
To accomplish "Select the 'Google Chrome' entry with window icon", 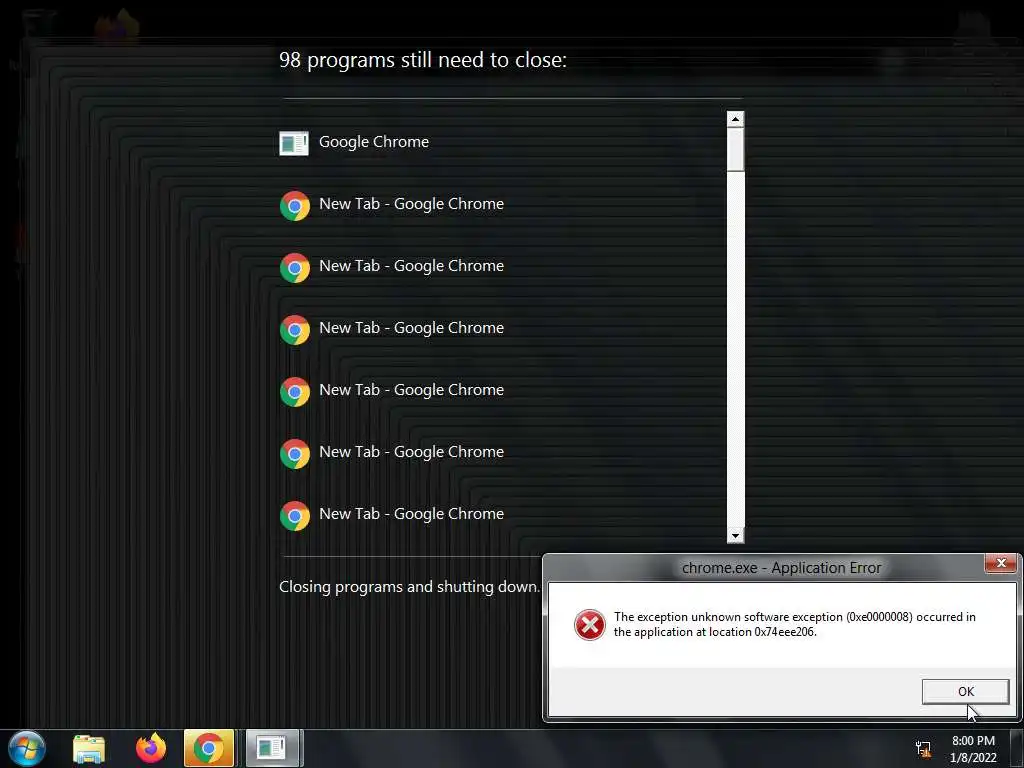I will click(x=355, y=142).
